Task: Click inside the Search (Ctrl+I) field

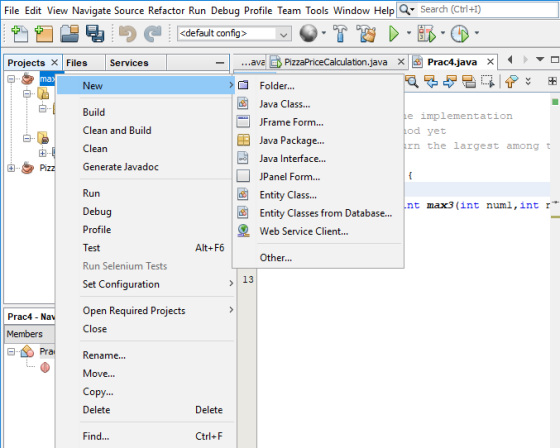Action: [x=488, y=10]
